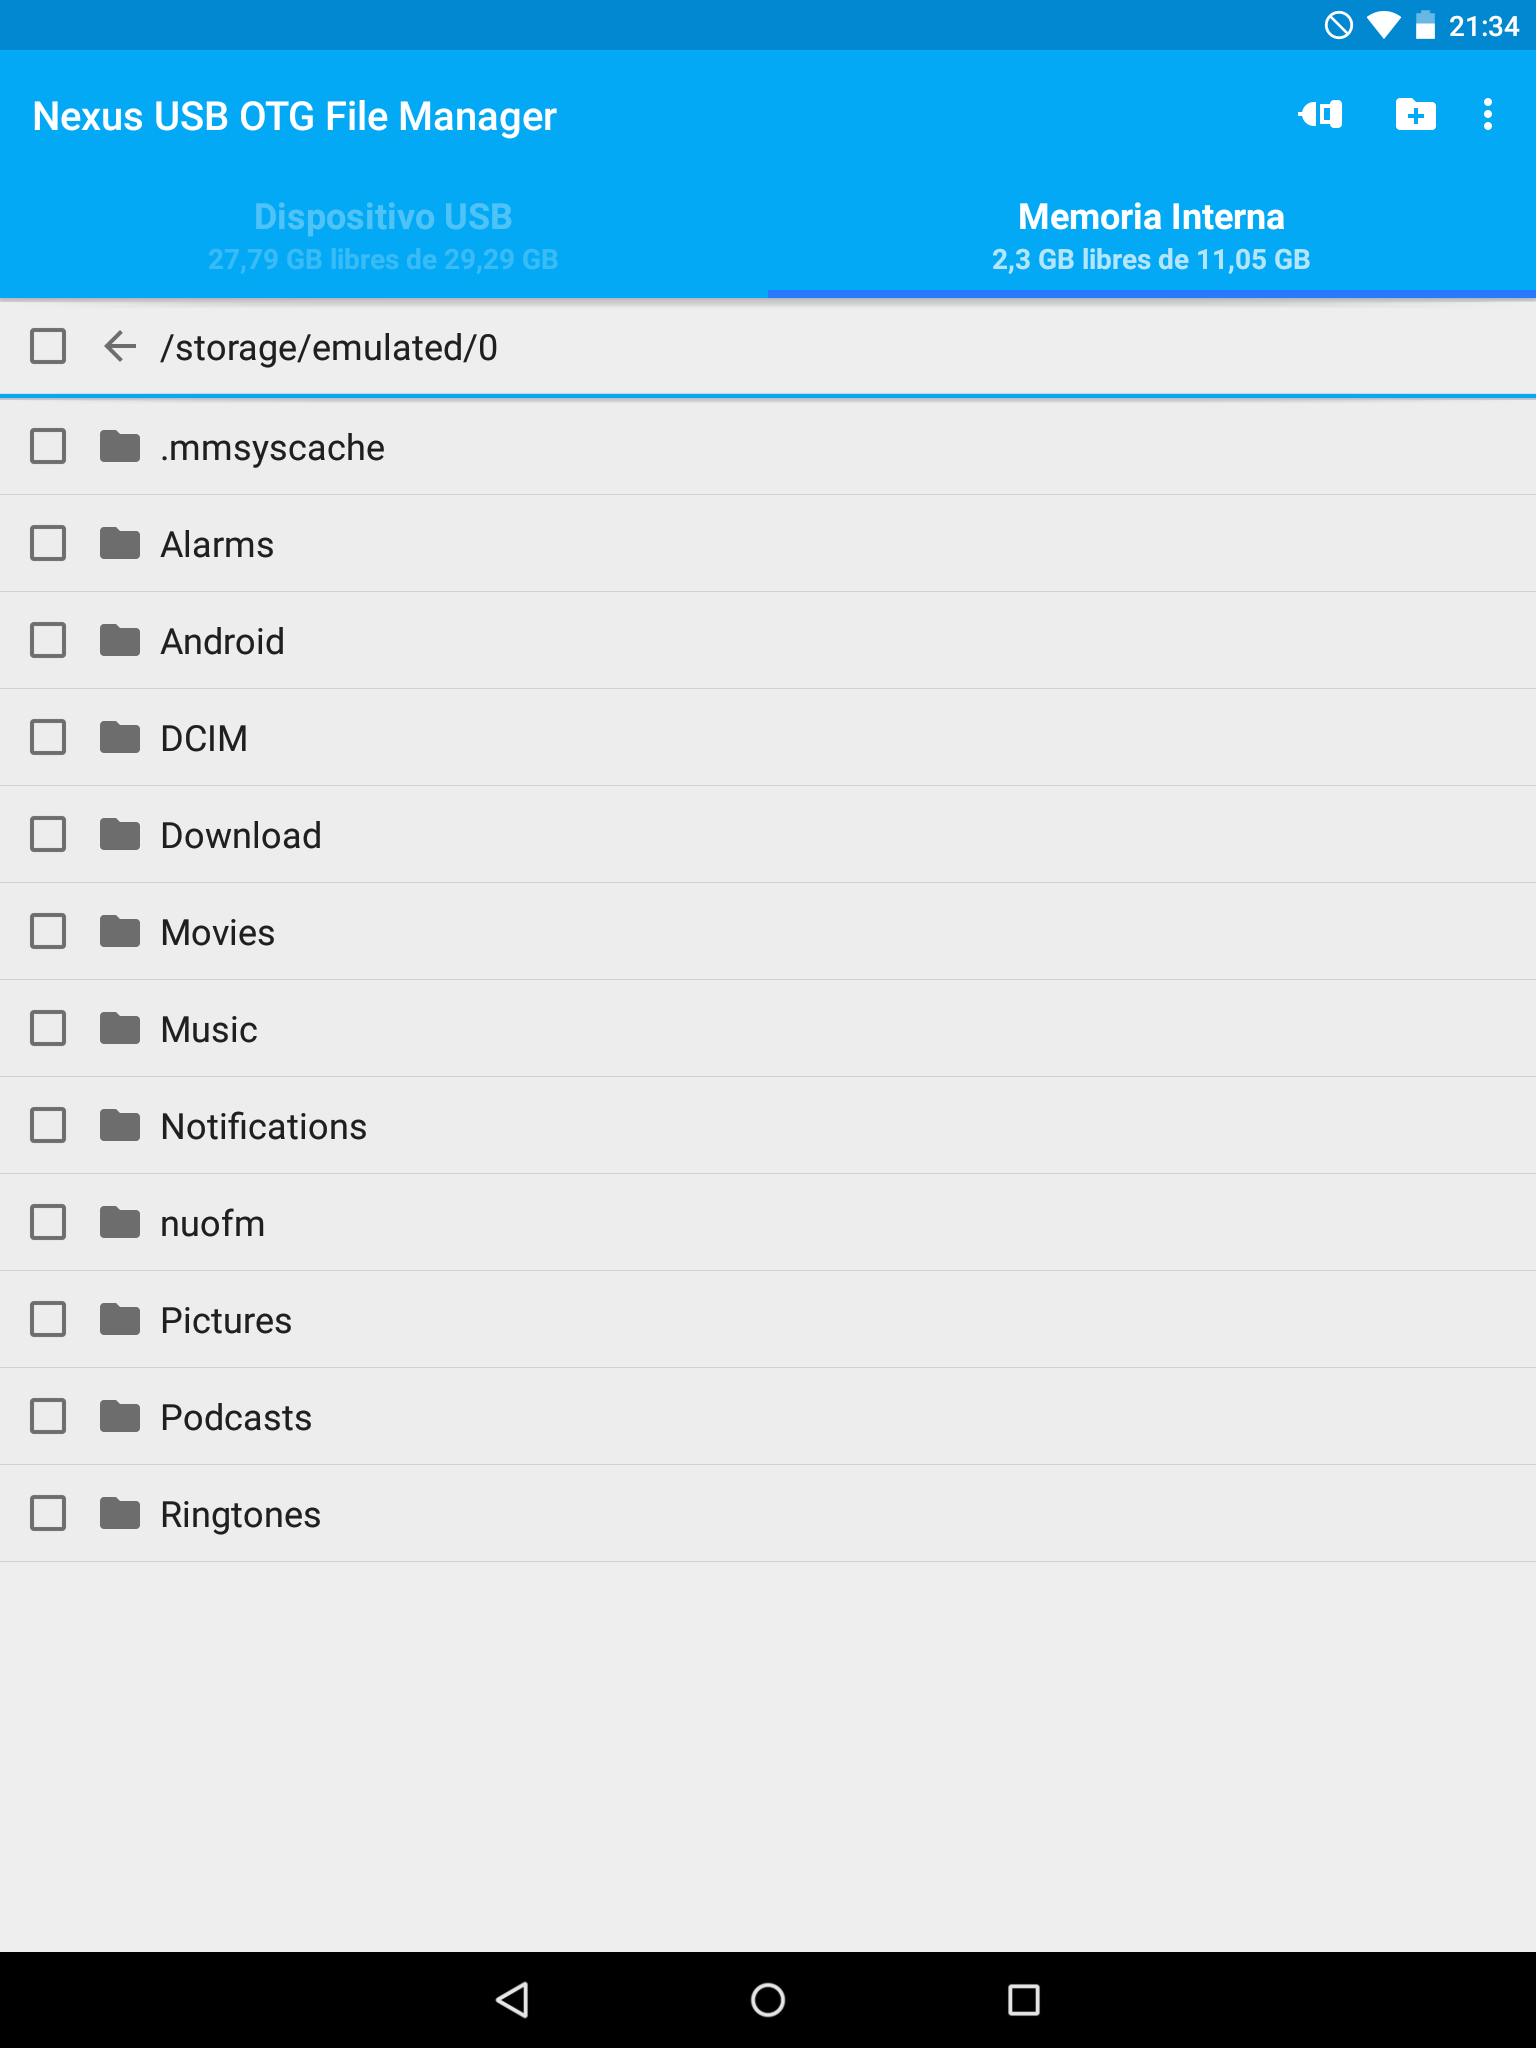1536x2048 pixels.
Task: Open the nuofm folder
Action: pyautogui.click(x=768, y=1223)
